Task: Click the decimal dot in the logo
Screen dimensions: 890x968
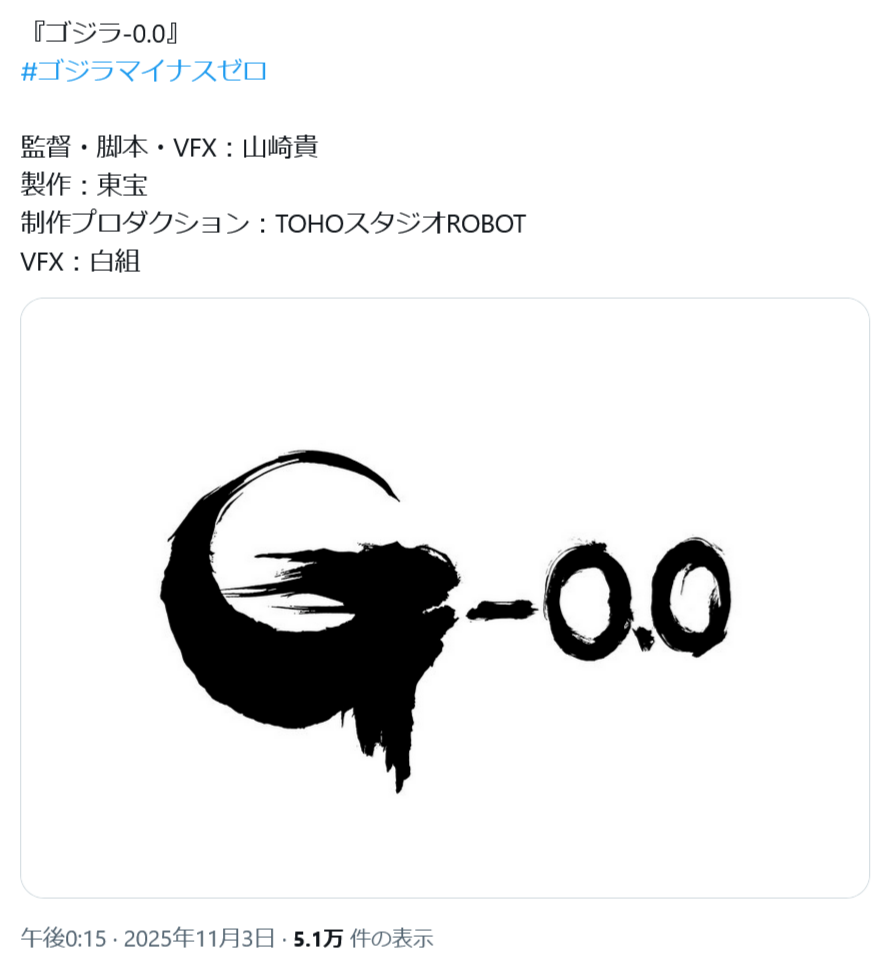Action: [x=643, y=639]
